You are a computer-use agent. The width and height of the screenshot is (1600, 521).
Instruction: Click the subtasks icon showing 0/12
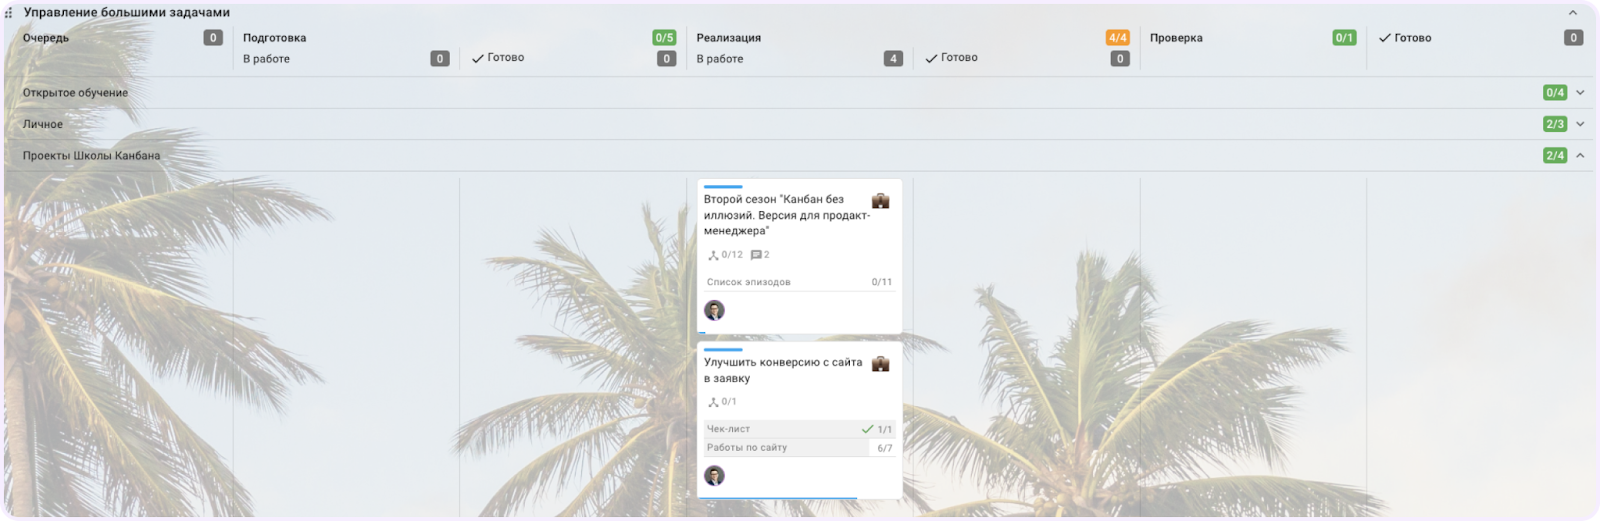(x=713, y=255)
